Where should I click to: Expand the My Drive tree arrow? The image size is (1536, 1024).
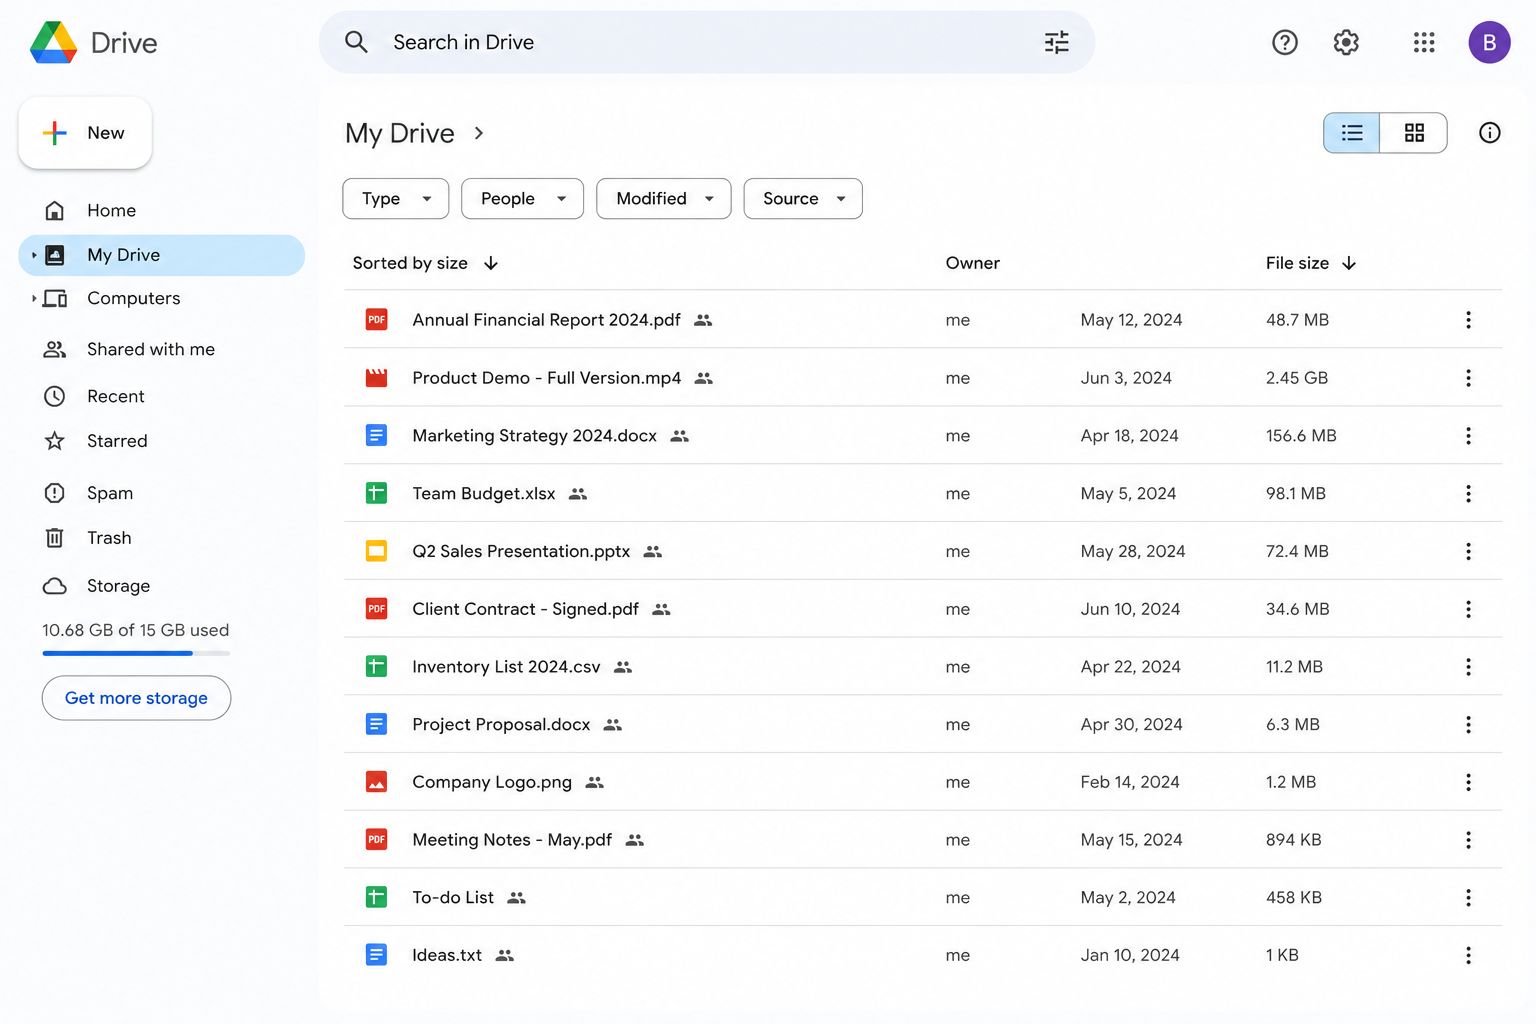34,255
